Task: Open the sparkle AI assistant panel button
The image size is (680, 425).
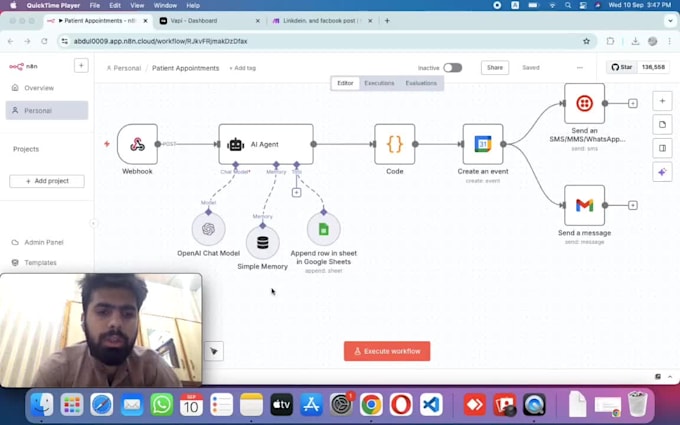Action: tap(662, 172)
